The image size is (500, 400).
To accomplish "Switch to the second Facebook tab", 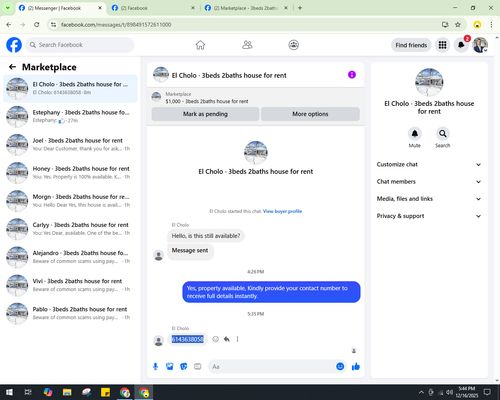I will click(x=153, y=8).
